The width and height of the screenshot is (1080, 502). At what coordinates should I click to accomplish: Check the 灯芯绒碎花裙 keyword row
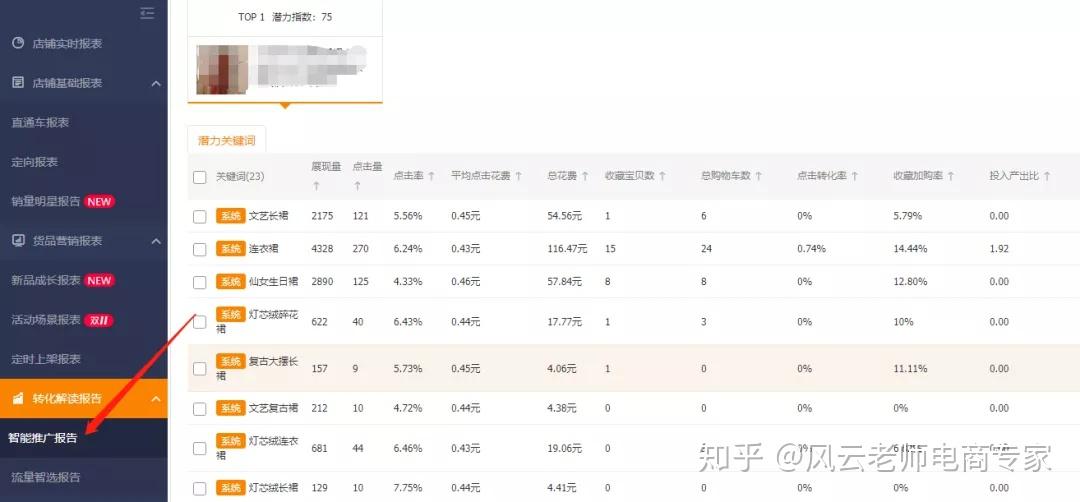coord(200,322)
